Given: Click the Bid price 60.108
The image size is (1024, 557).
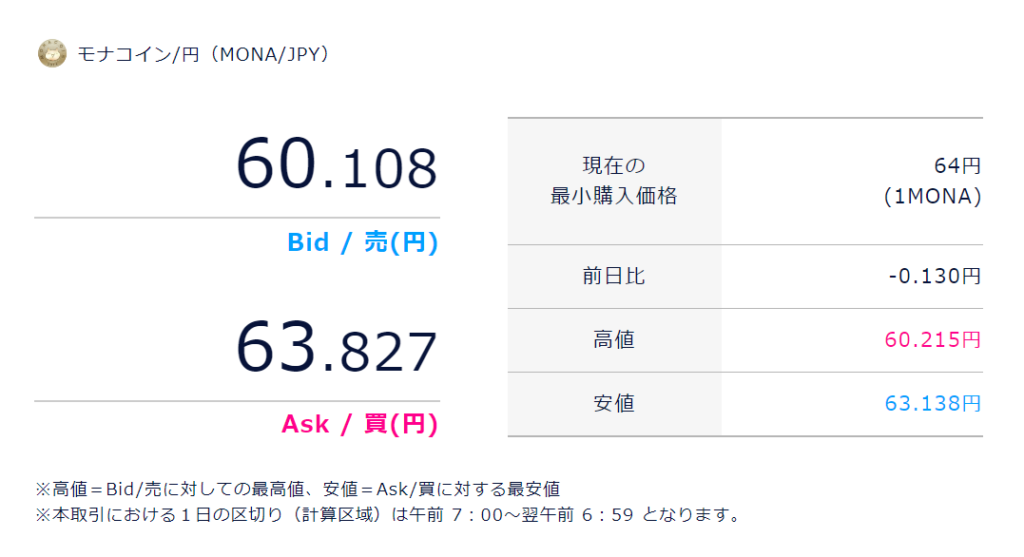Looking at the screenshot, I should (337, 165).
